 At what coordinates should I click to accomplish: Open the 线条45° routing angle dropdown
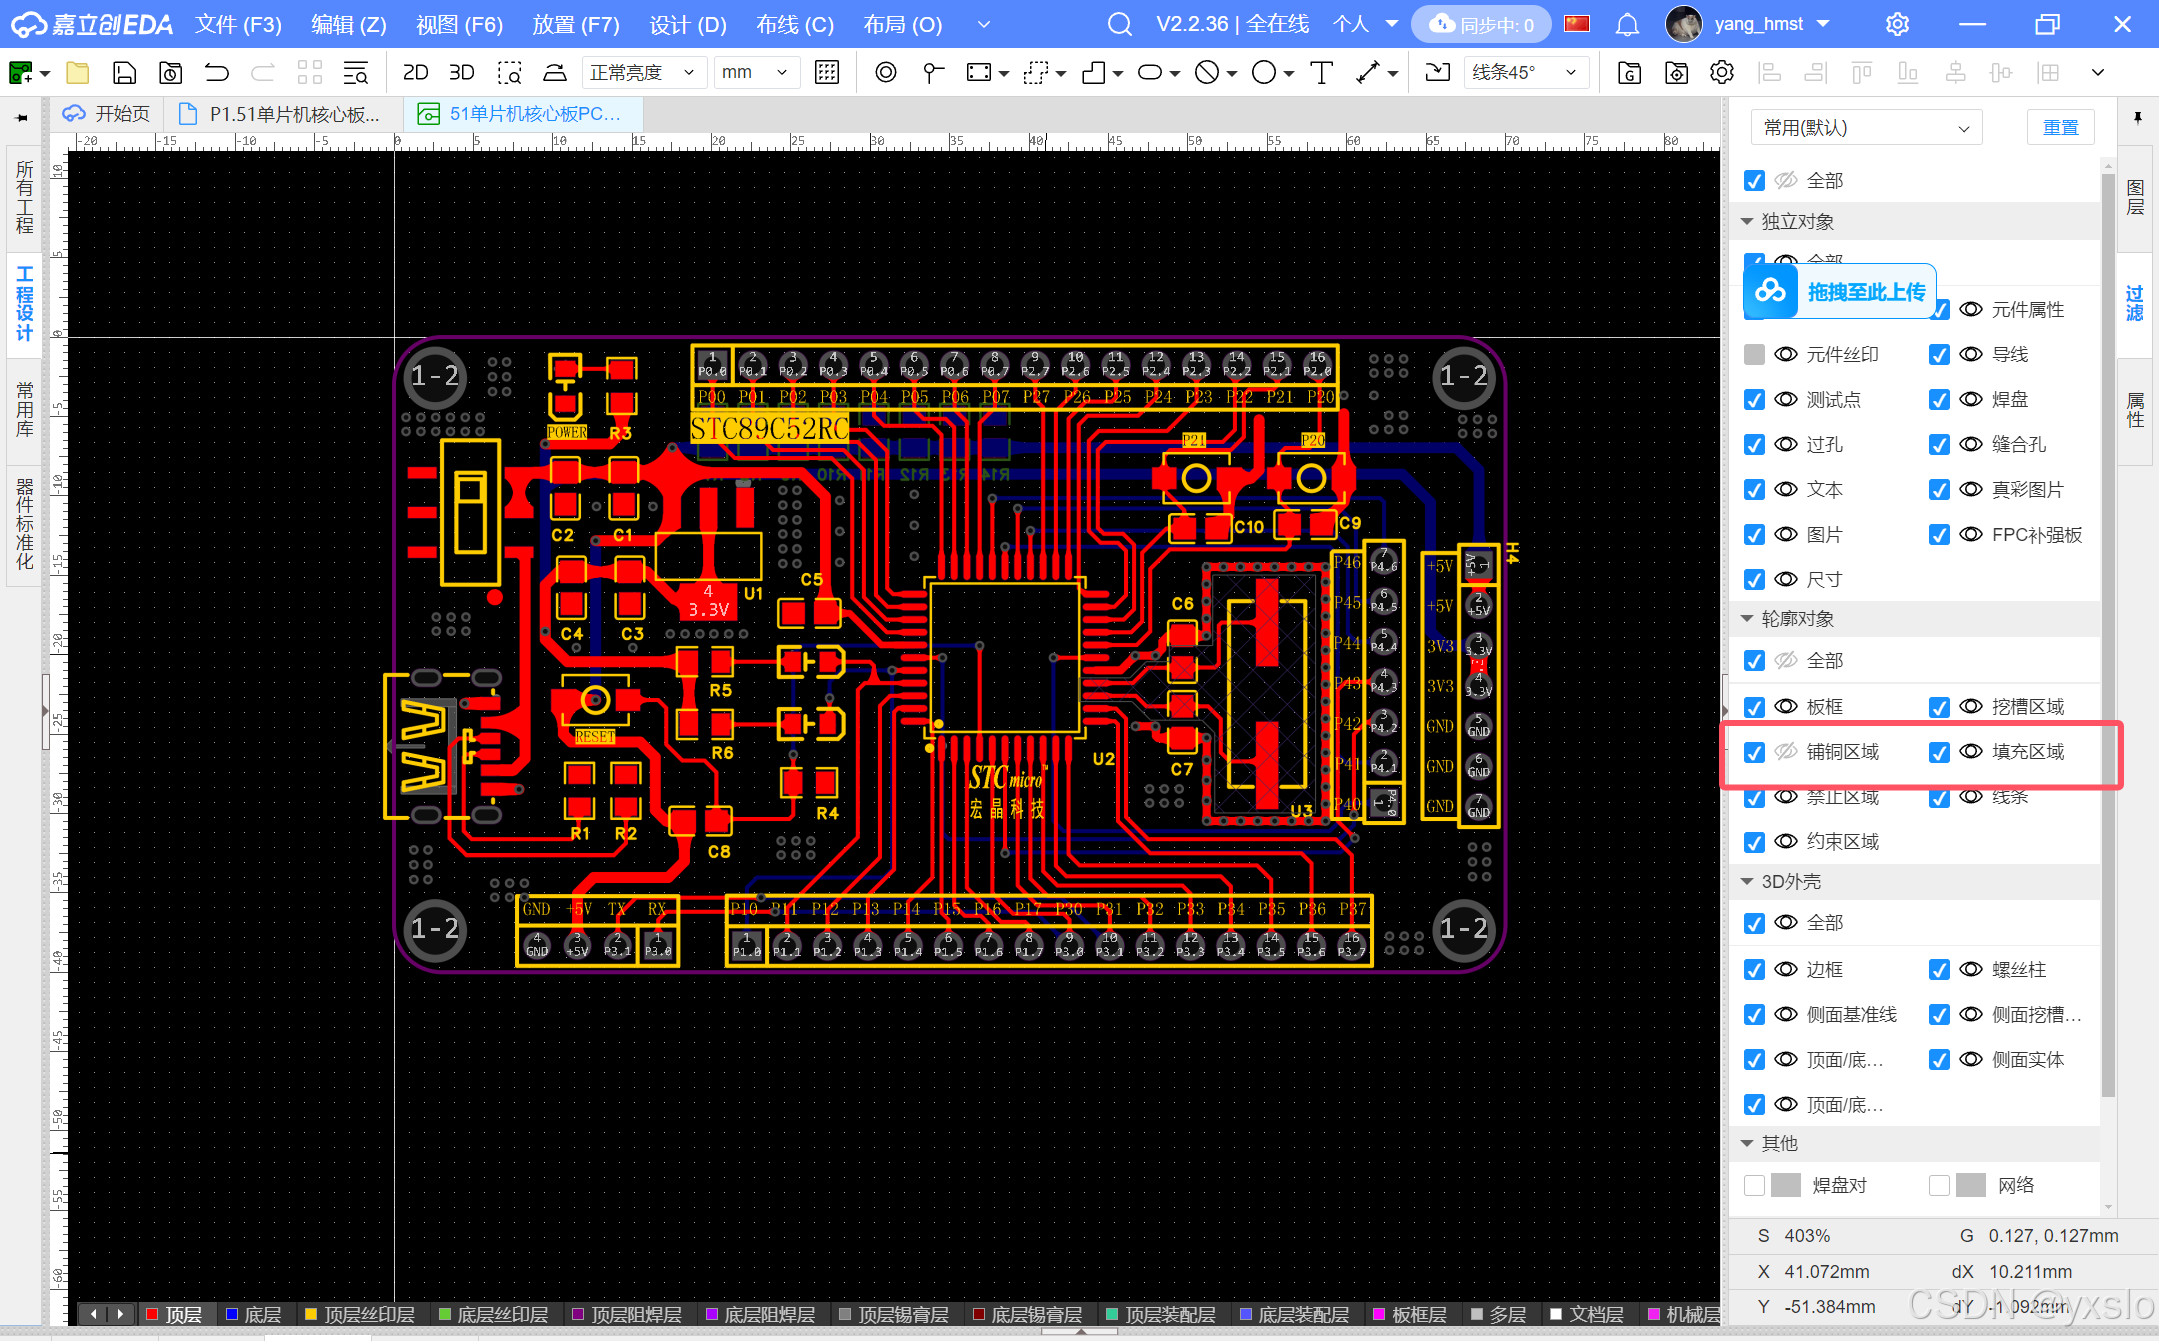1525,73
